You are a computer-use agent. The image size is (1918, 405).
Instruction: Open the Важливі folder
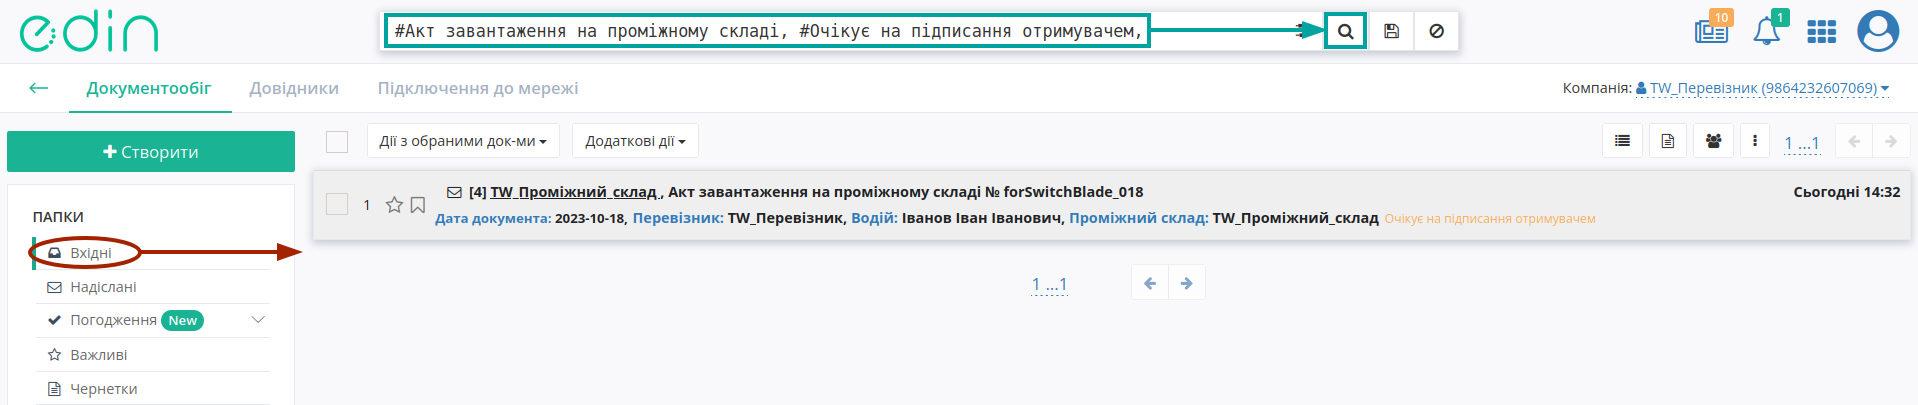[x=98, y=355]
